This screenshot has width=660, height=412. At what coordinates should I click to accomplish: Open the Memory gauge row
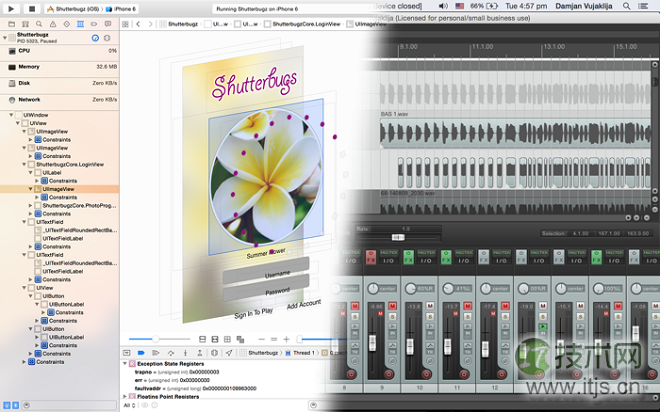coord(59,67)
